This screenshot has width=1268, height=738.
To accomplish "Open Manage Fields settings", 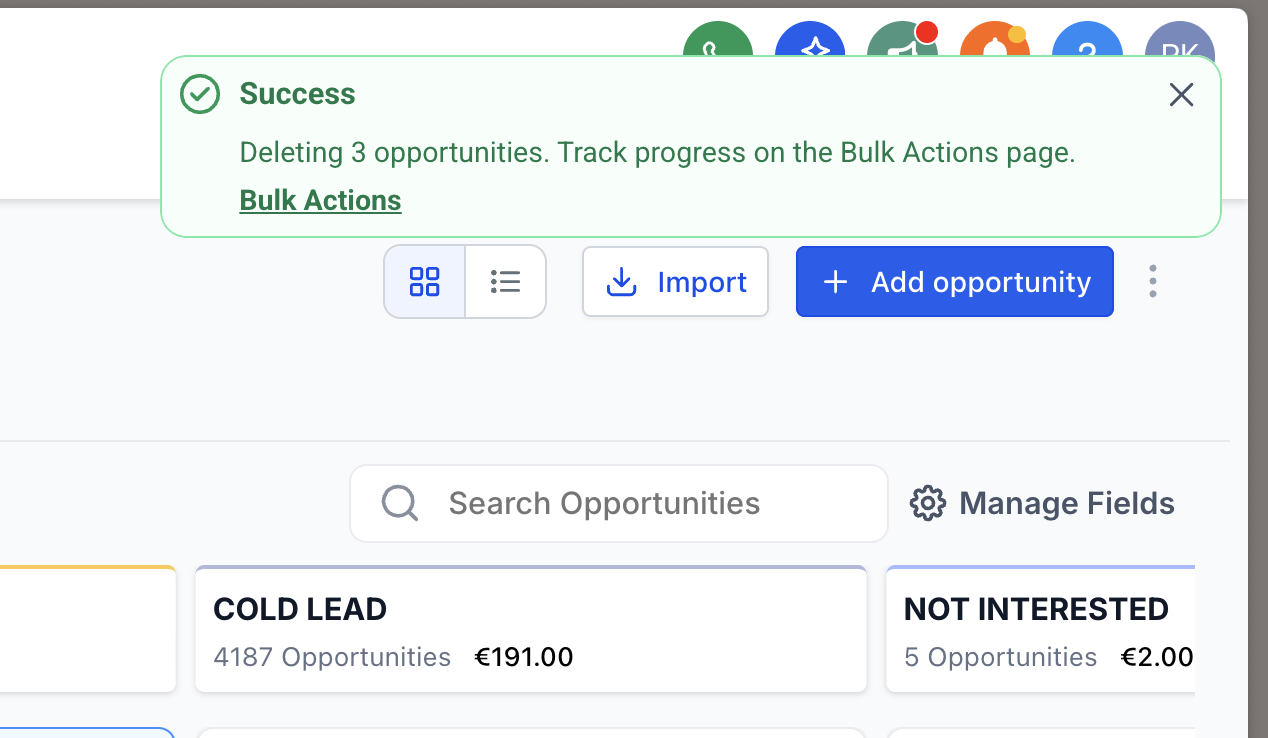I will (1042, 503).
